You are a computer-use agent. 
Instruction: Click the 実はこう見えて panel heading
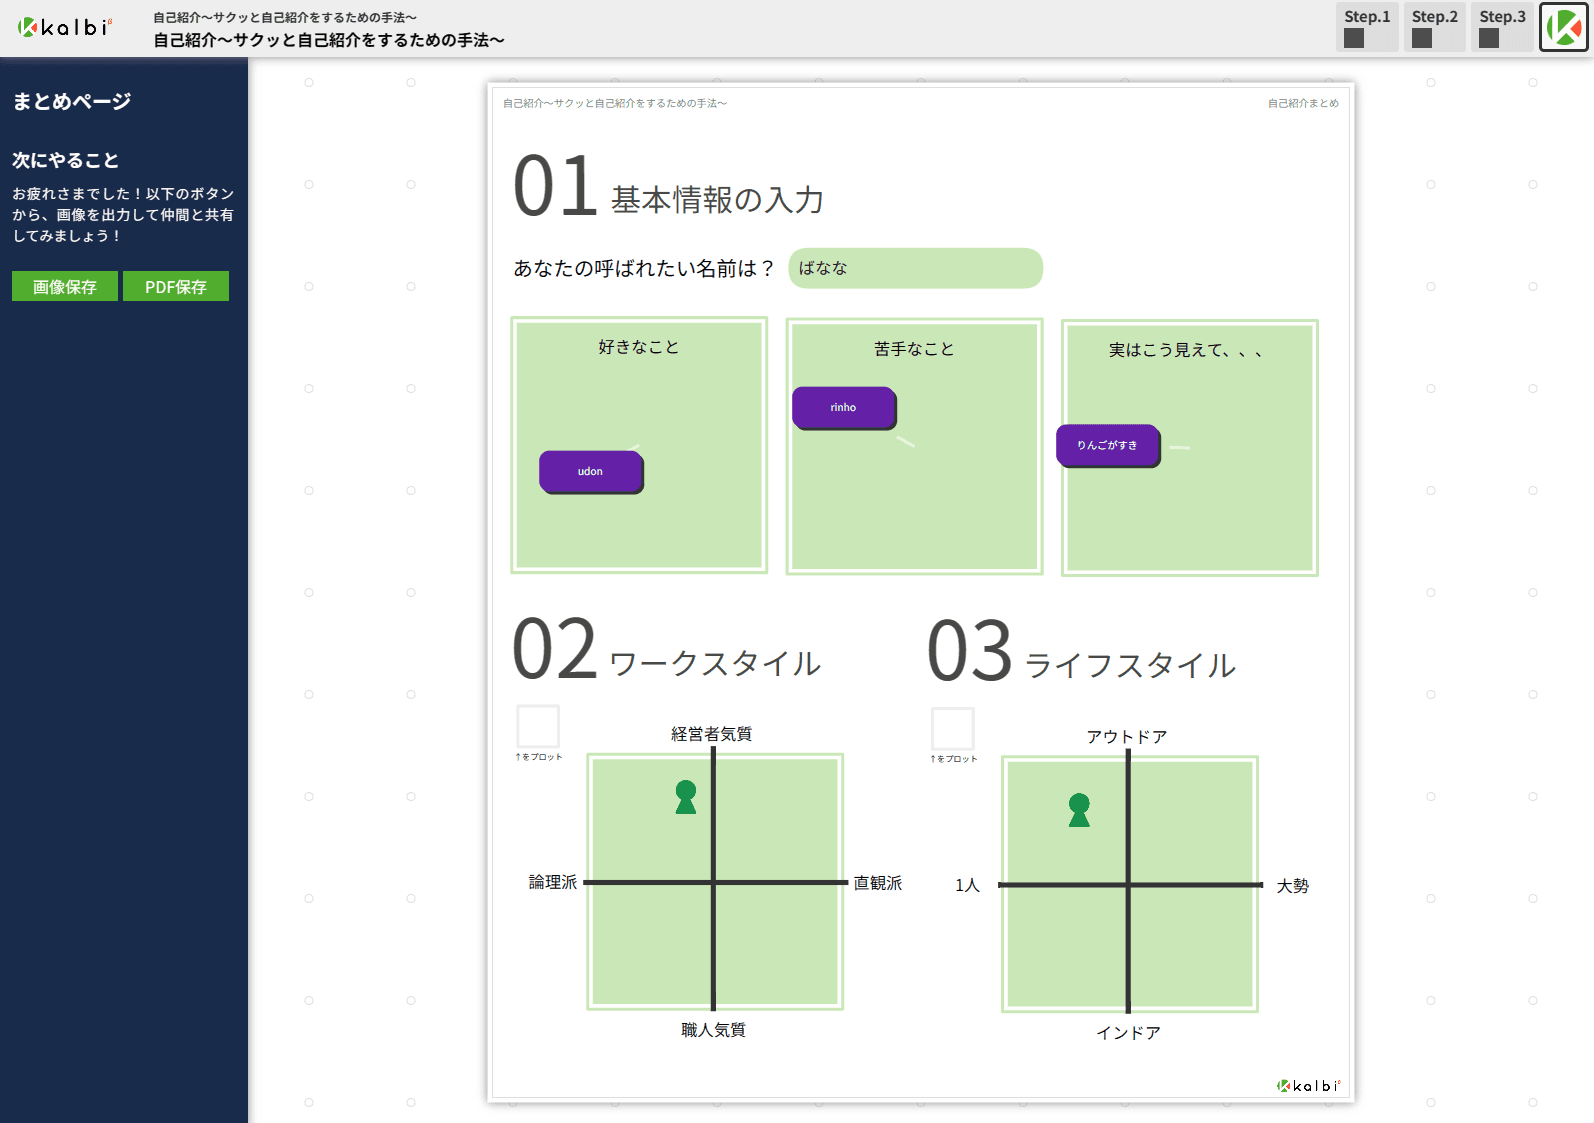pos(1185,350)
